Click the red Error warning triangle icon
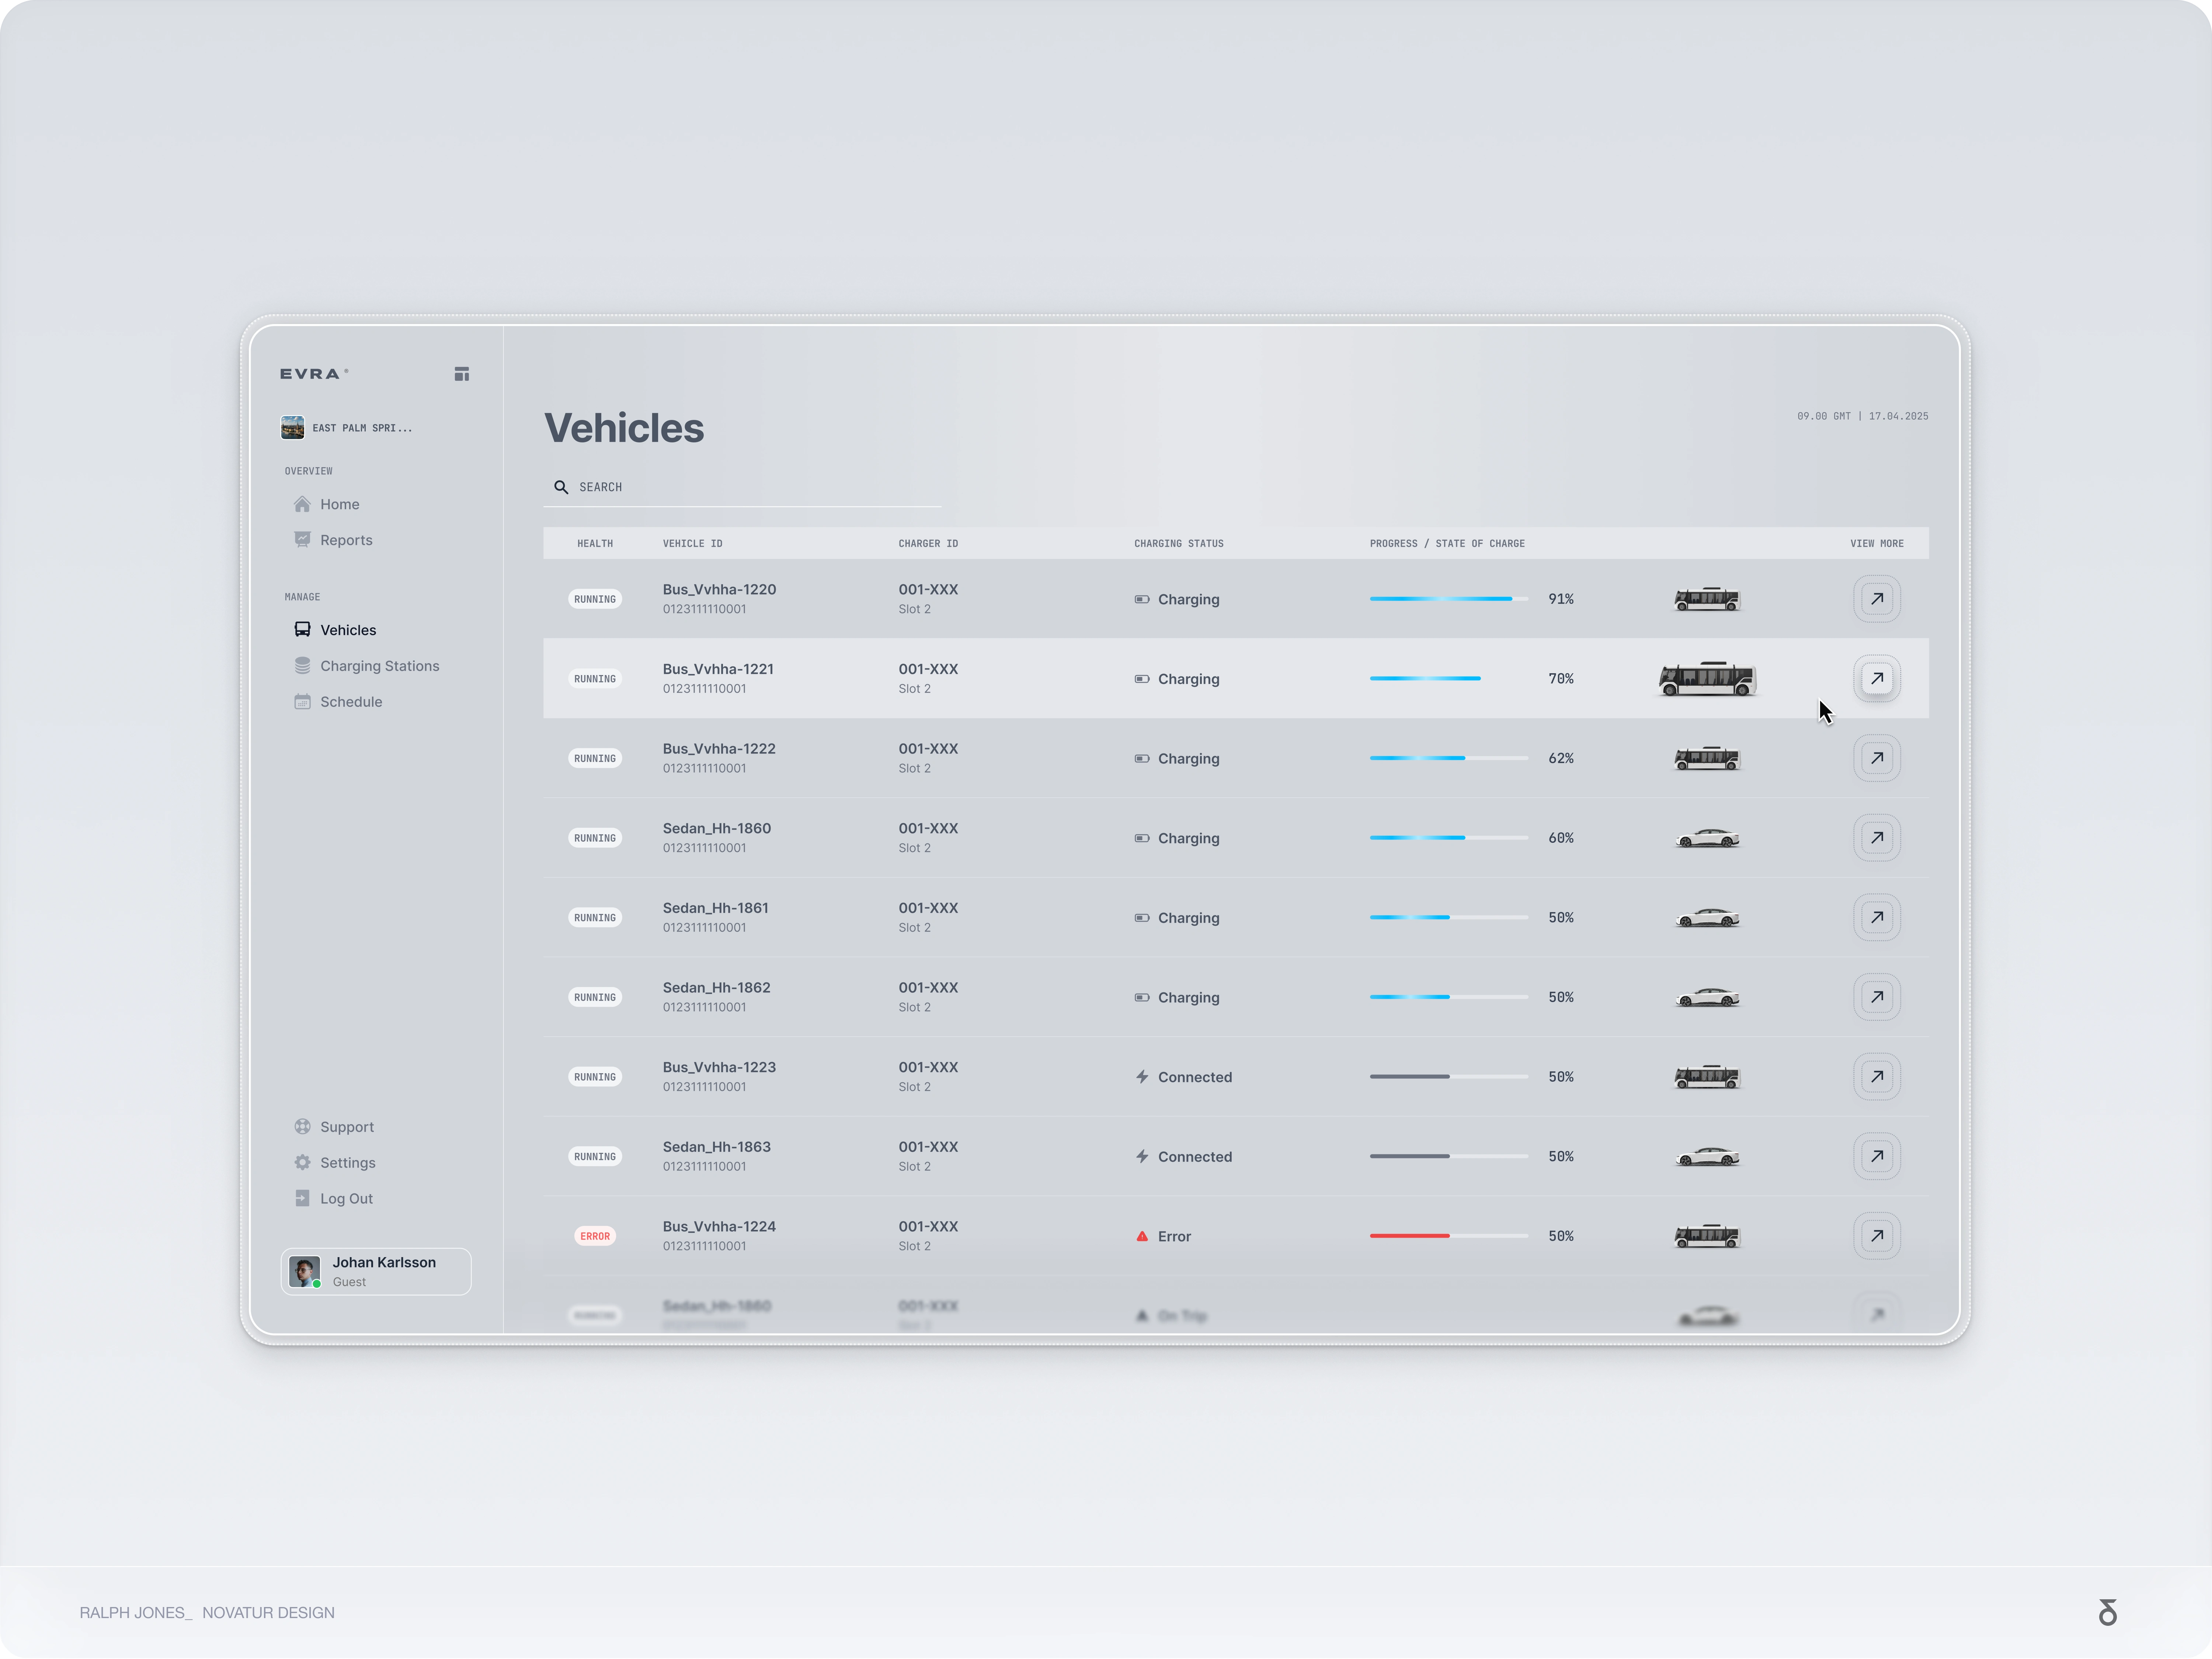2212x1659 pixels. pyautogui.click(x=1142, y=1237)
